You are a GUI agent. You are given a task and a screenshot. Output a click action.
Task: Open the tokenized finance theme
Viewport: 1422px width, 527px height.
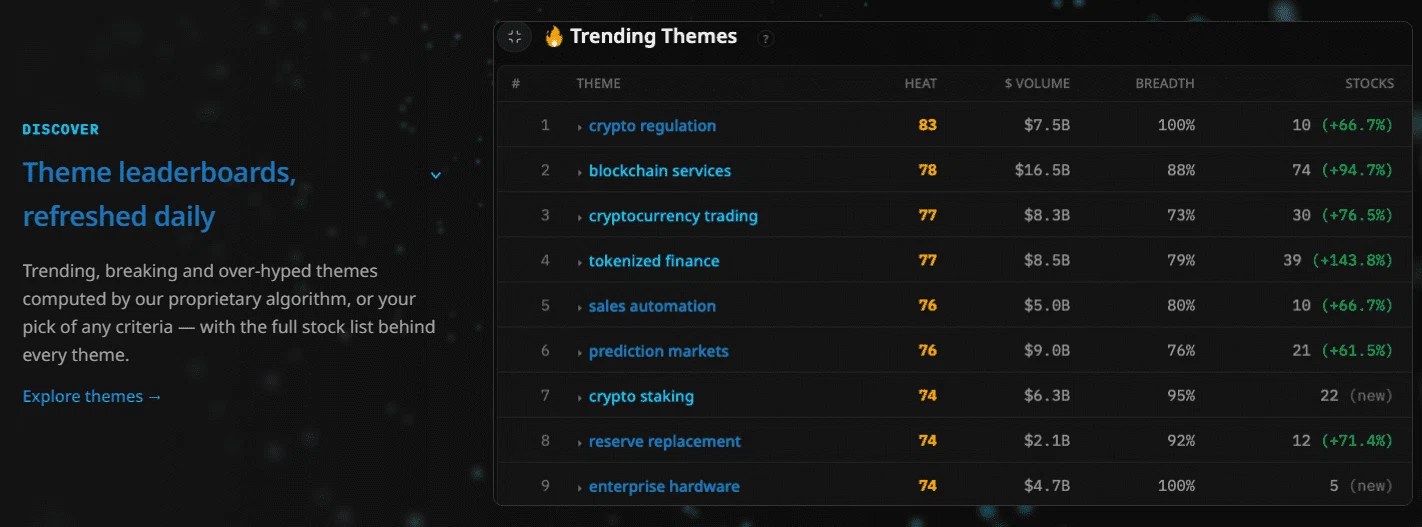click(654, 261)
